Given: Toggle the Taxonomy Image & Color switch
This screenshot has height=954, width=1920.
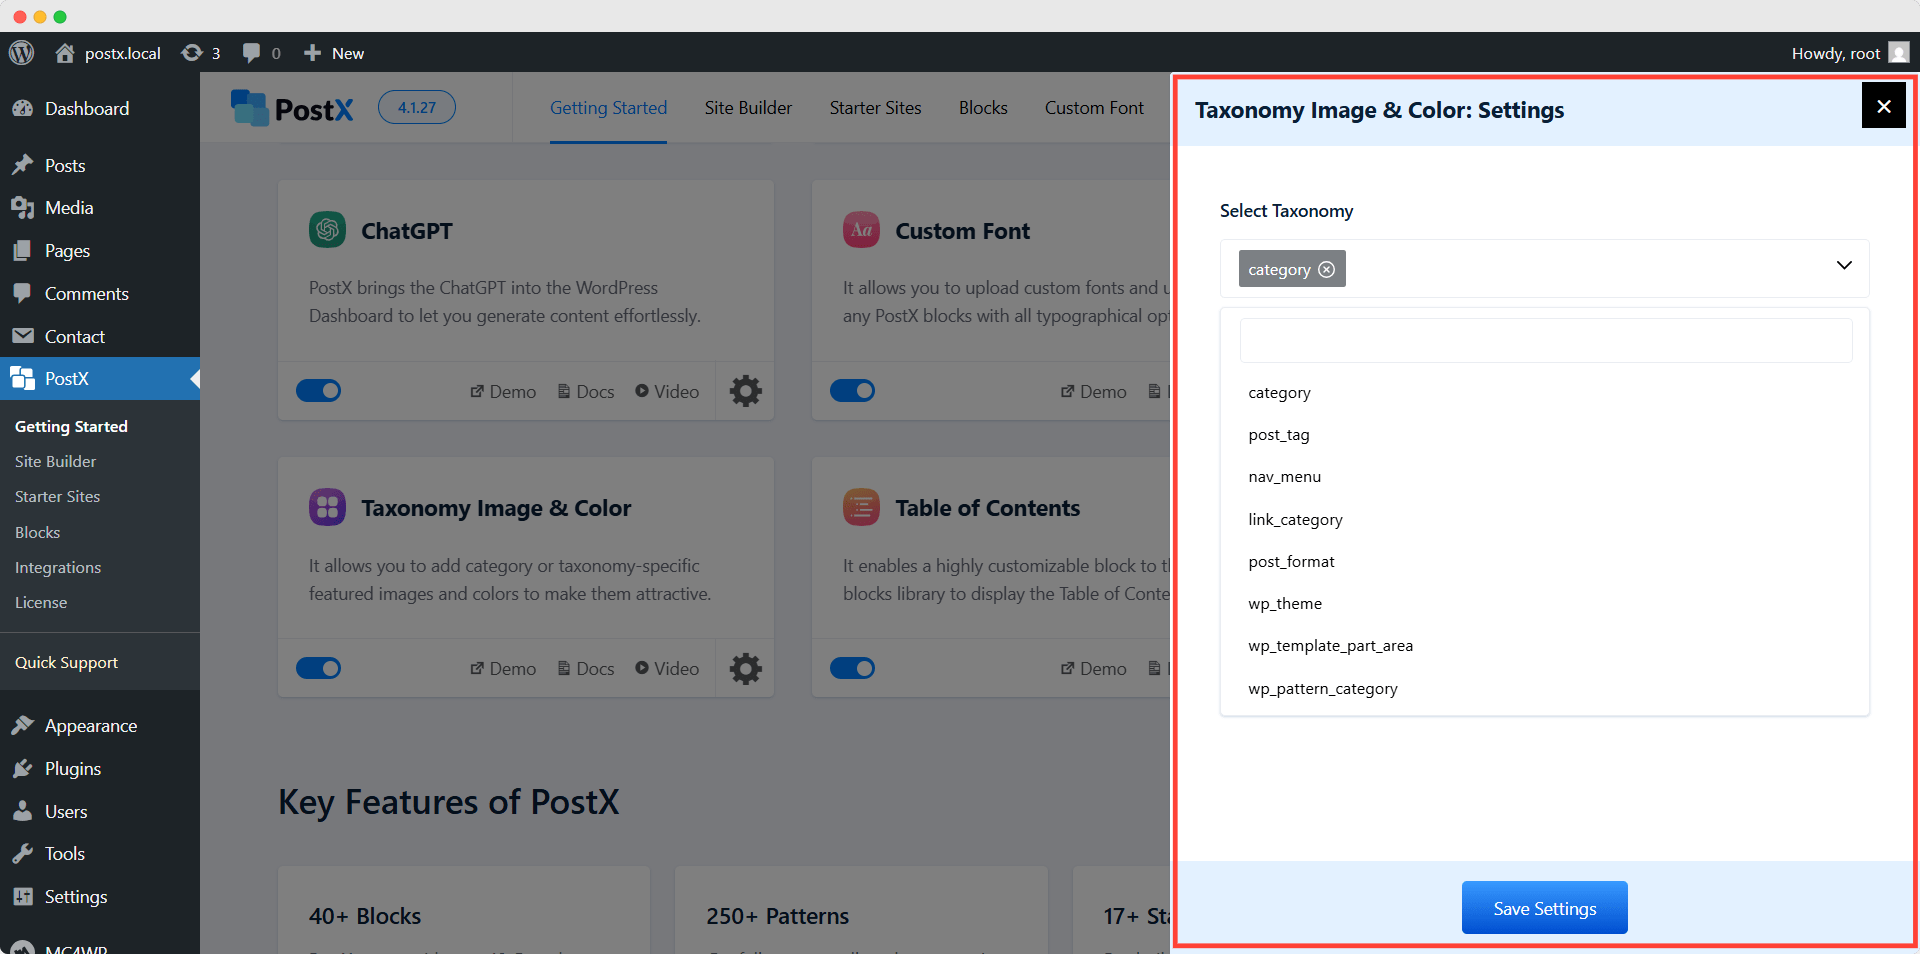Looking at the screenshot, I should point(318,668).
